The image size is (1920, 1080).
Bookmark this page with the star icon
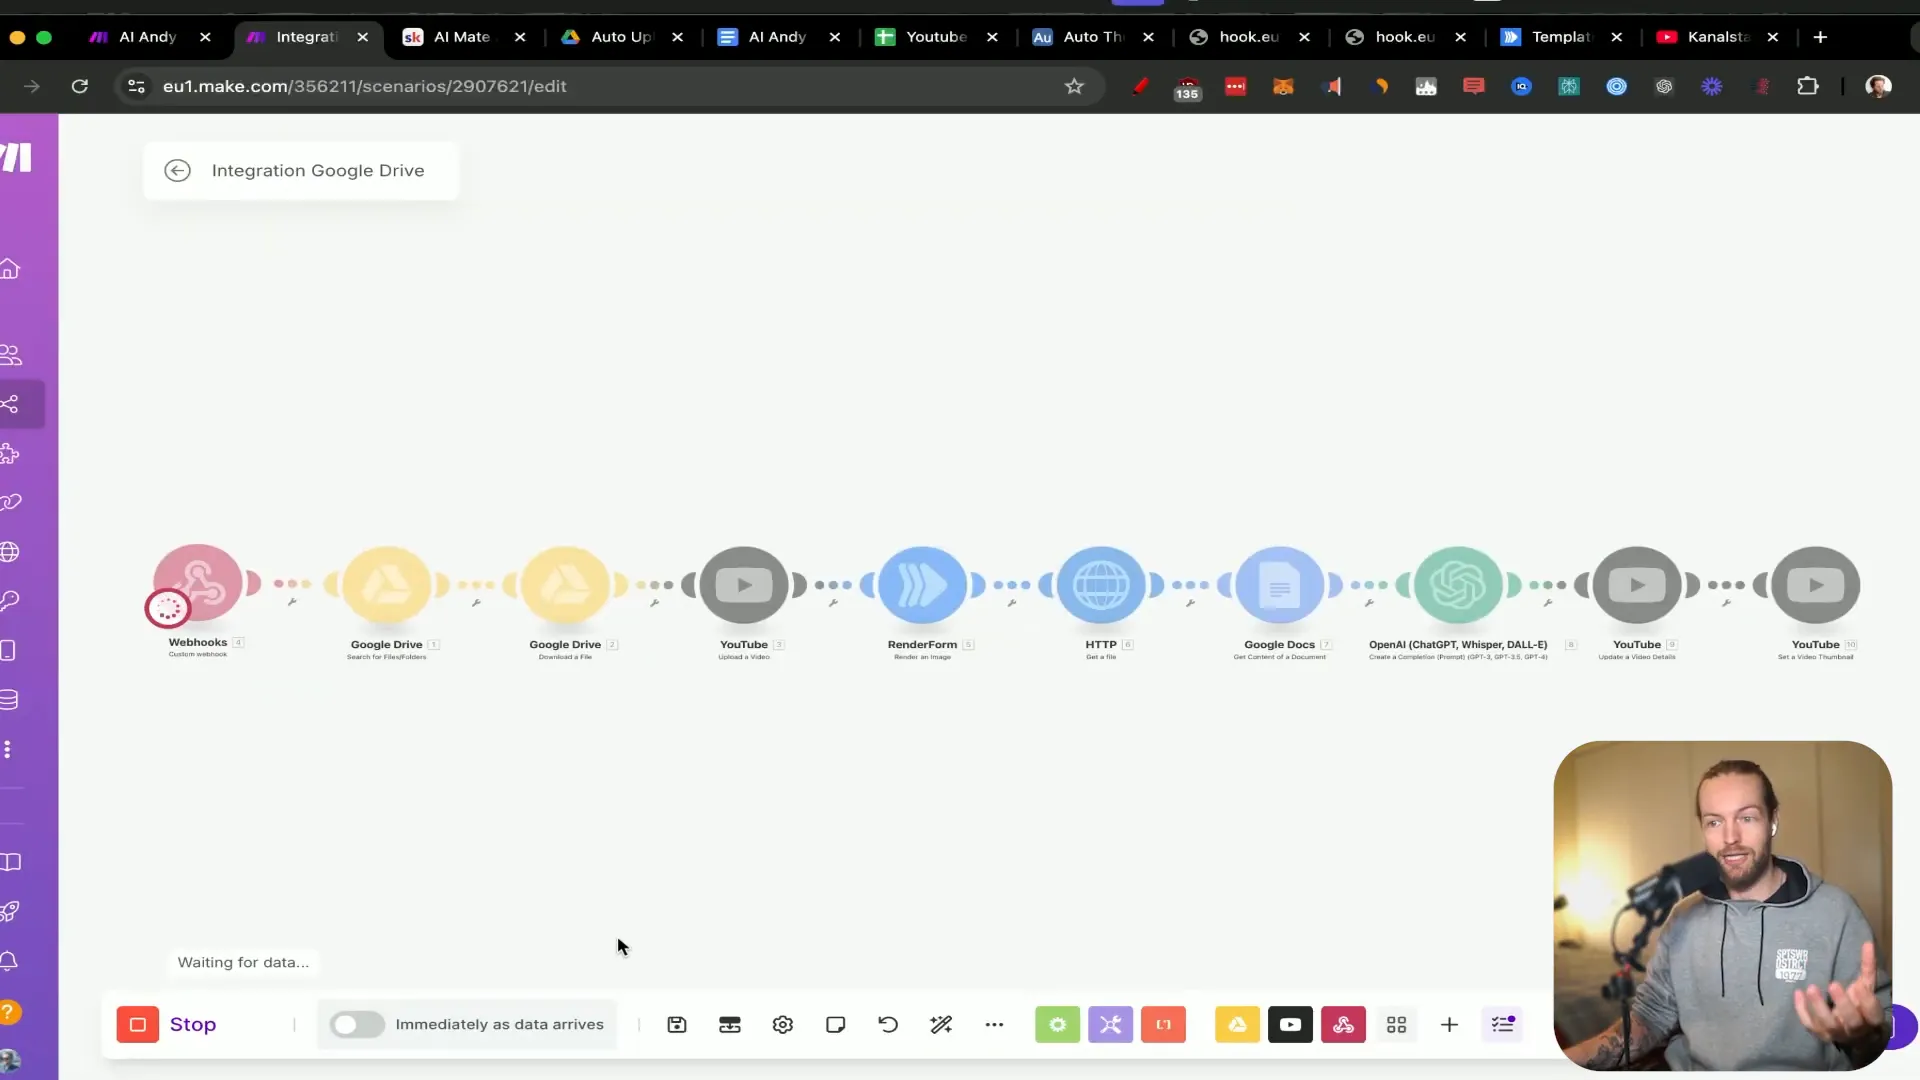pos(1074,86)
